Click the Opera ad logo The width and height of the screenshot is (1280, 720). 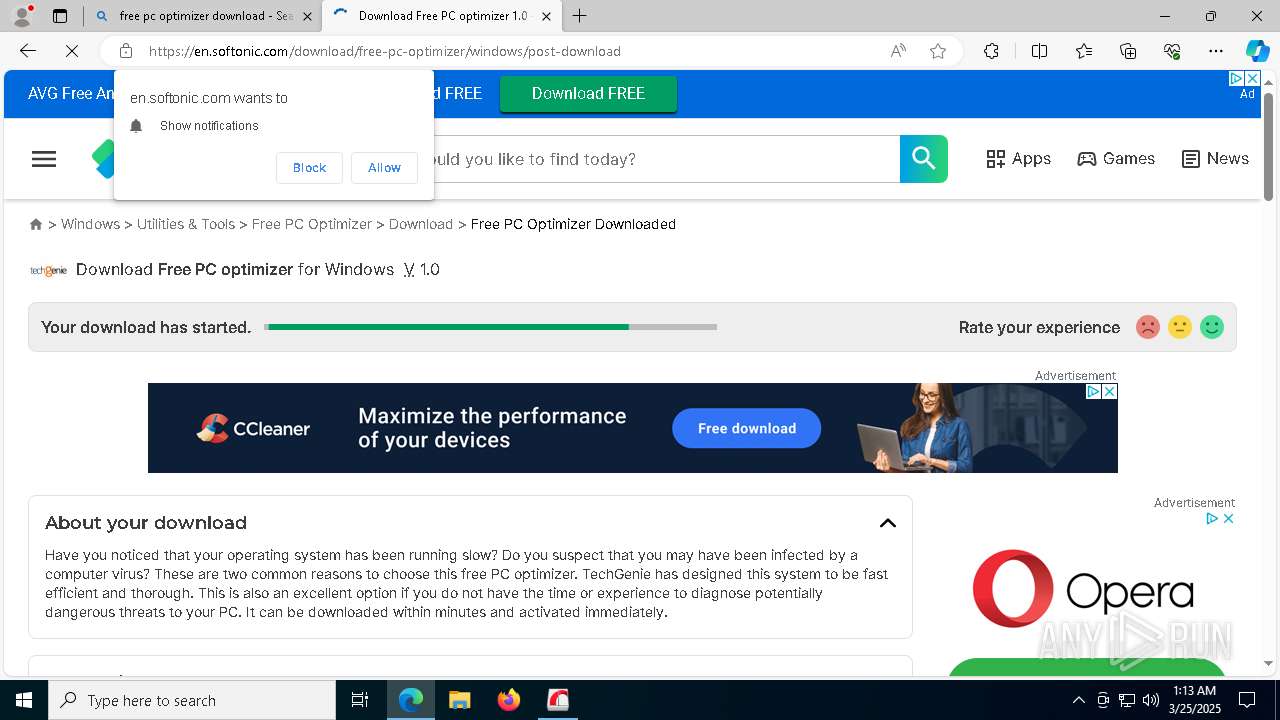(1083, 588)
